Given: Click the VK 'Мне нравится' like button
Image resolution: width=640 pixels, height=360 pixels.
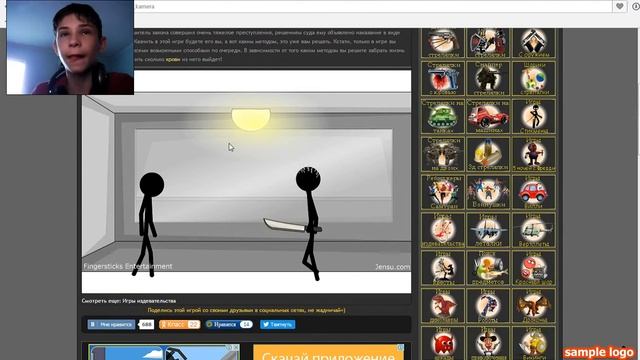Looking at the screenshot, I should point(111,324).
